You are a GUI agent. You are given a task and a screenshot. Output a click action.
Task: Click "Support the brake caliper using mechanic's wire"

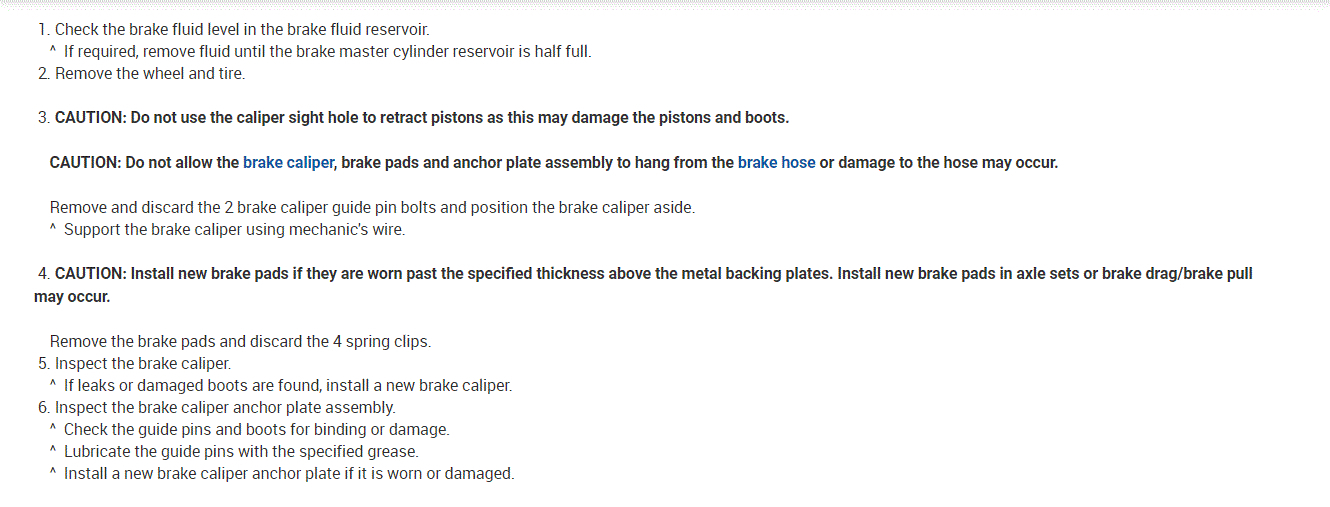pos(234,230)
